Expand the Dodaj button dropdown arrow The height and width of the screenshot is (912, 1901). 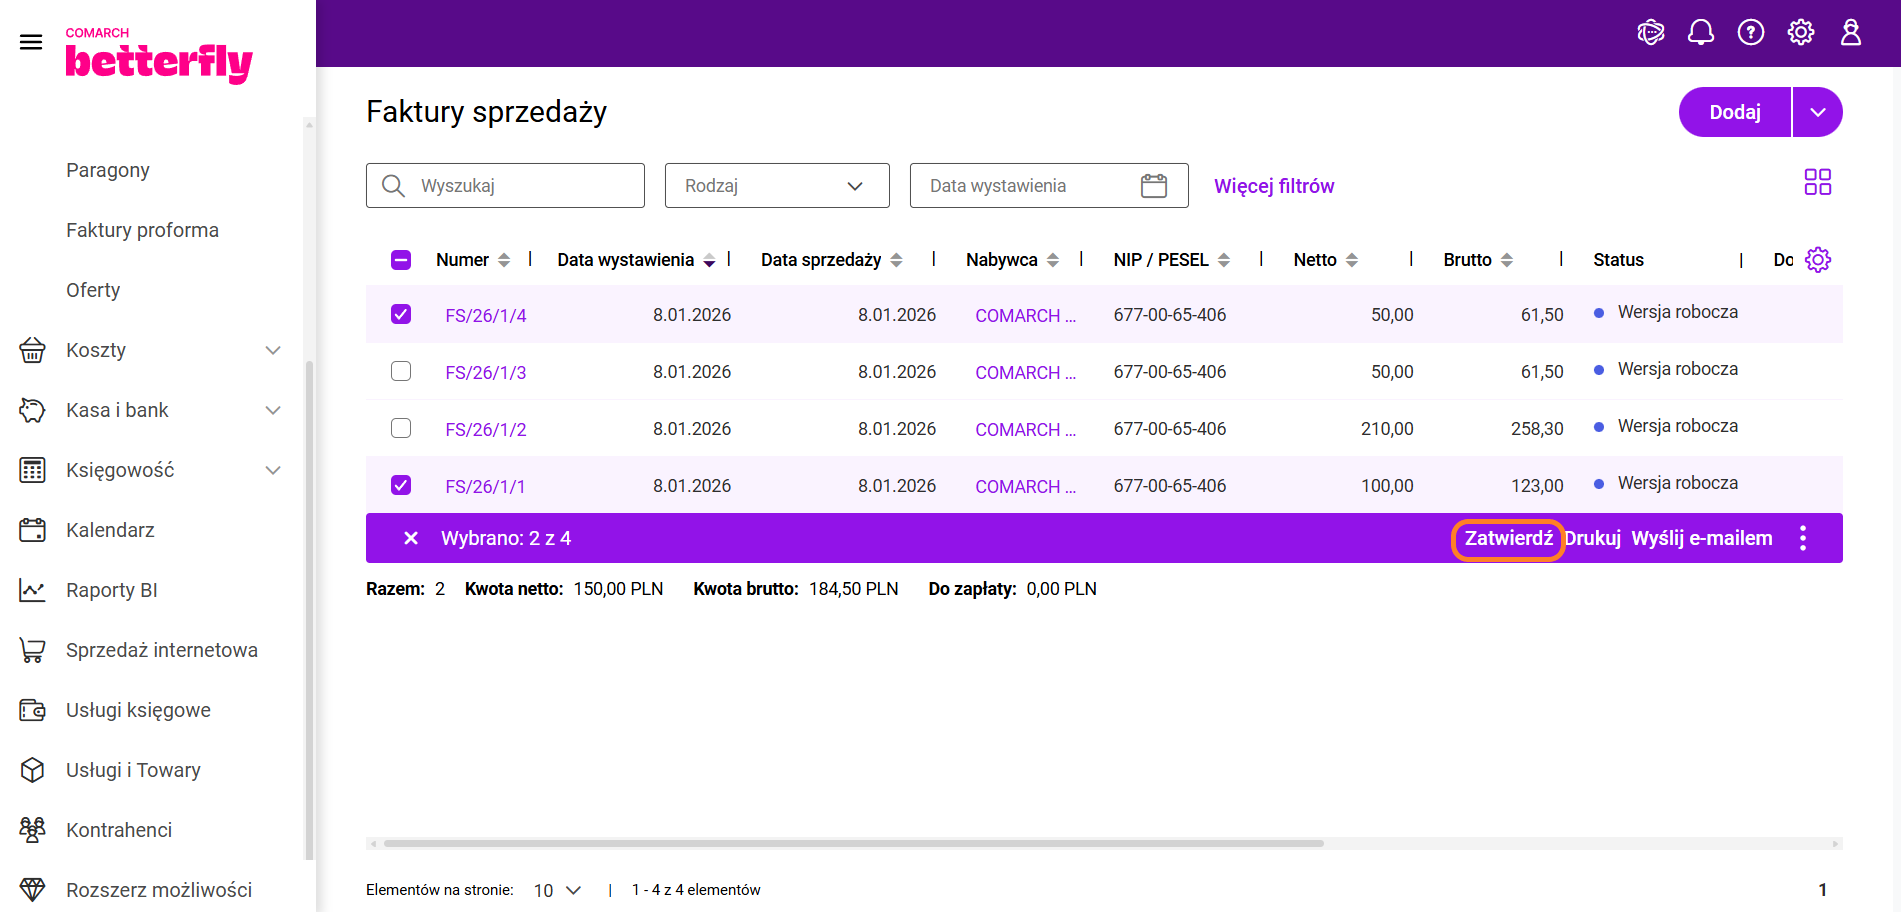[x=1817, y=113]
